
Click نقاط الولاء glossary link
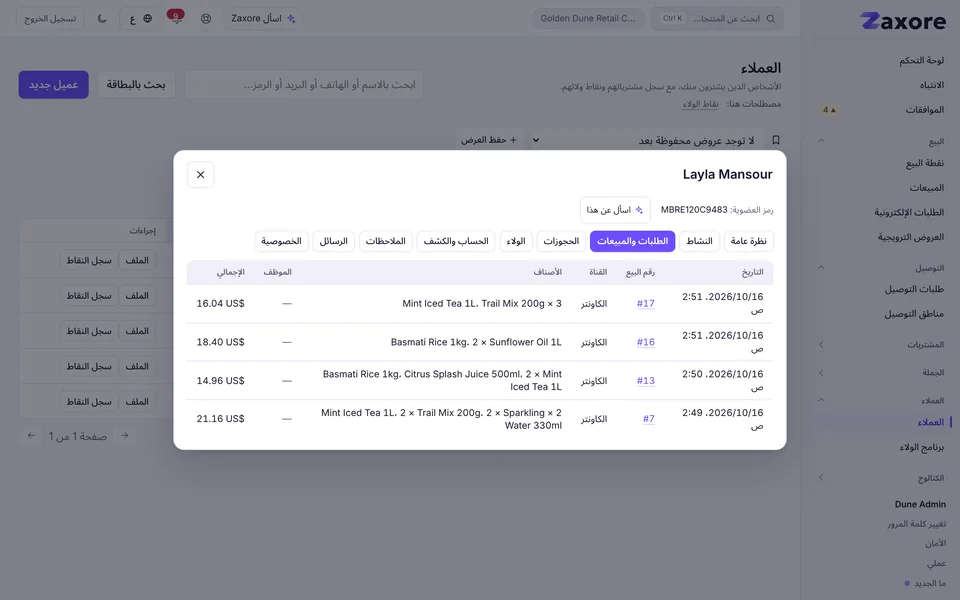pyautogui.click(x=701, y=104)
